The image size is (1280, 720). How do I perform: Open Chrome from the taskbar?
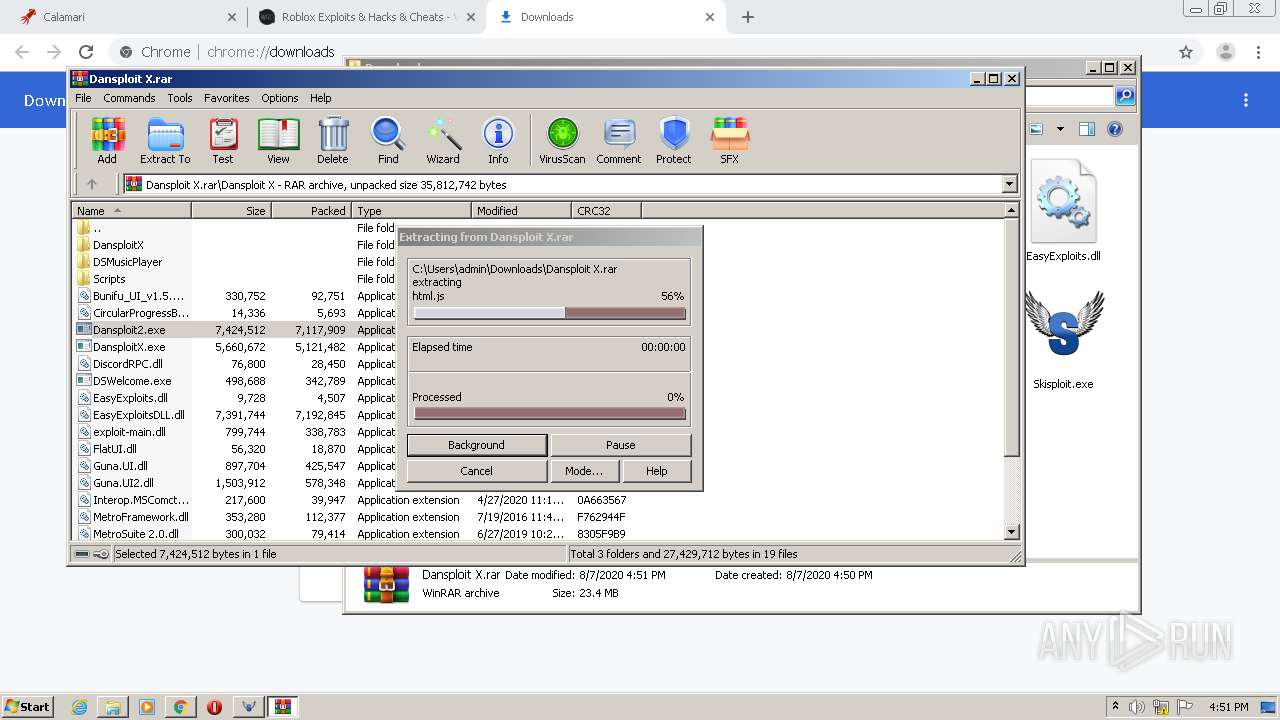click(x=180, y=707)
